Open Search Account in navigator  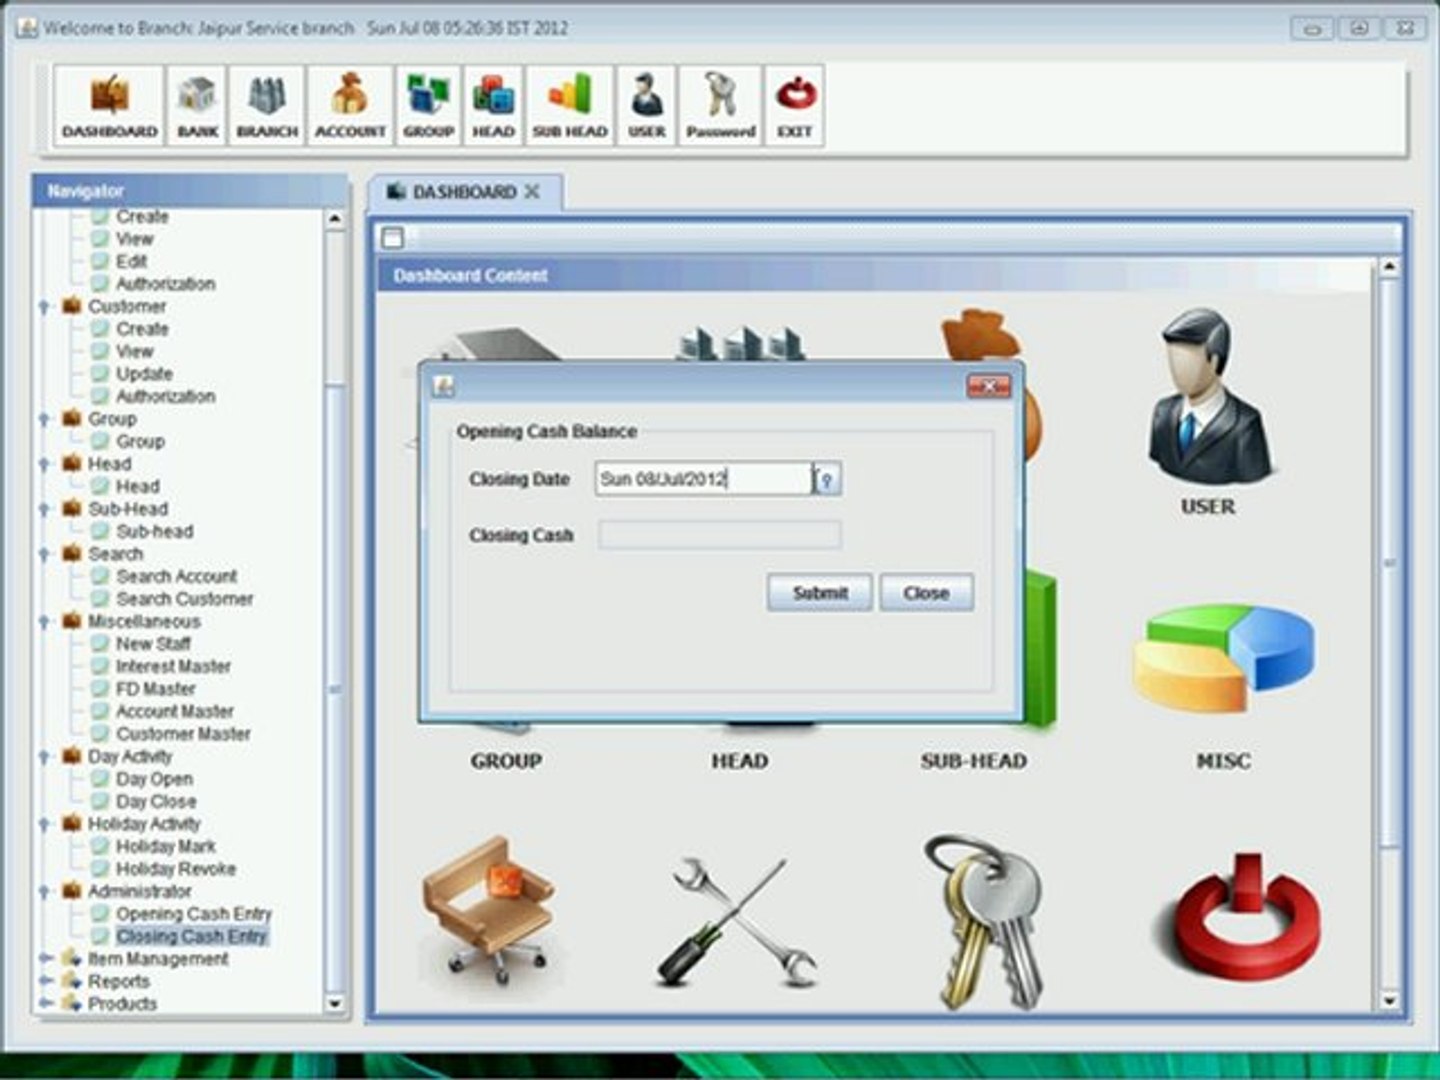[x=176, y=577]
